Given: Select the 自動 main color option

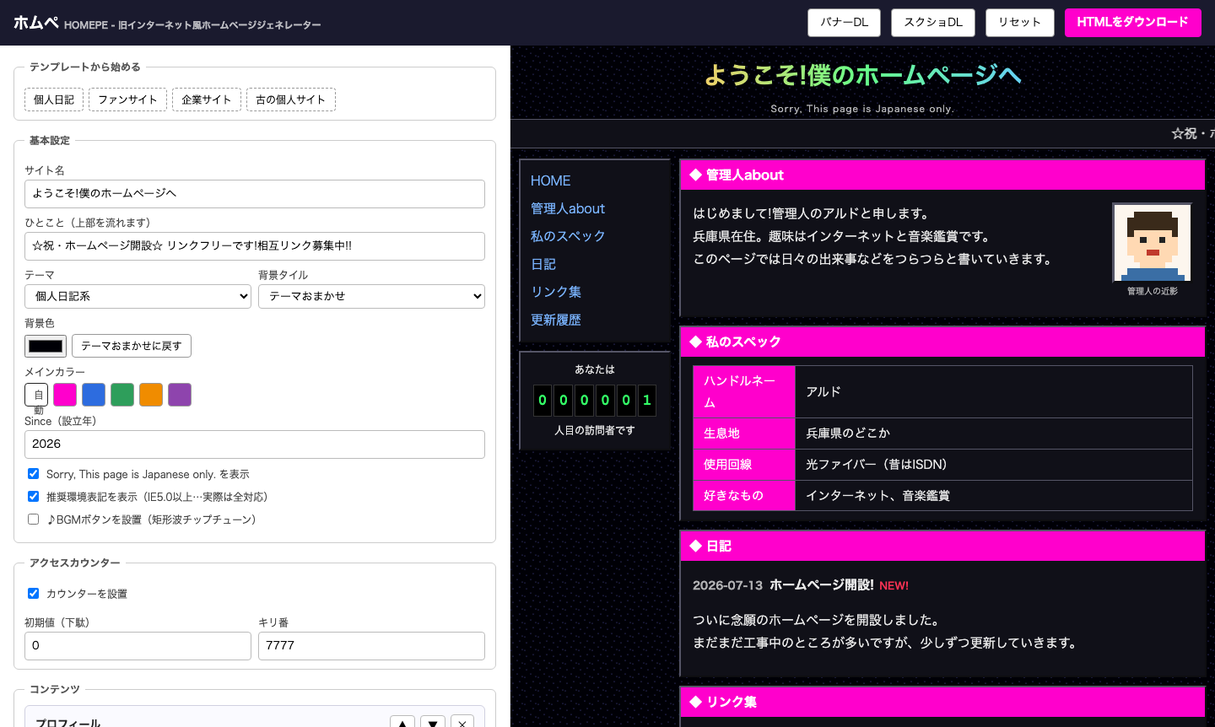Looking at the screenshot, I should (x=36, y=395).
